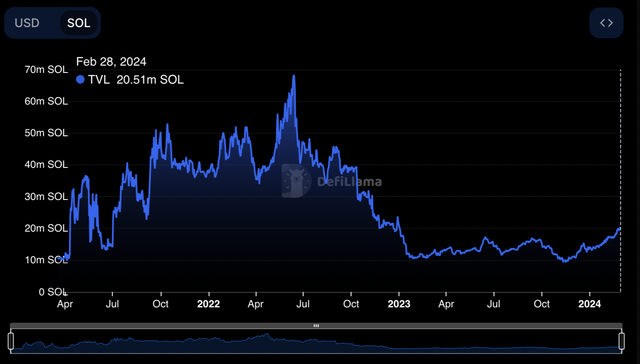Click the 40m SOL y-axis label
Image resolution: width=640 pixels, height=364 pixels.
click(46, 164)
